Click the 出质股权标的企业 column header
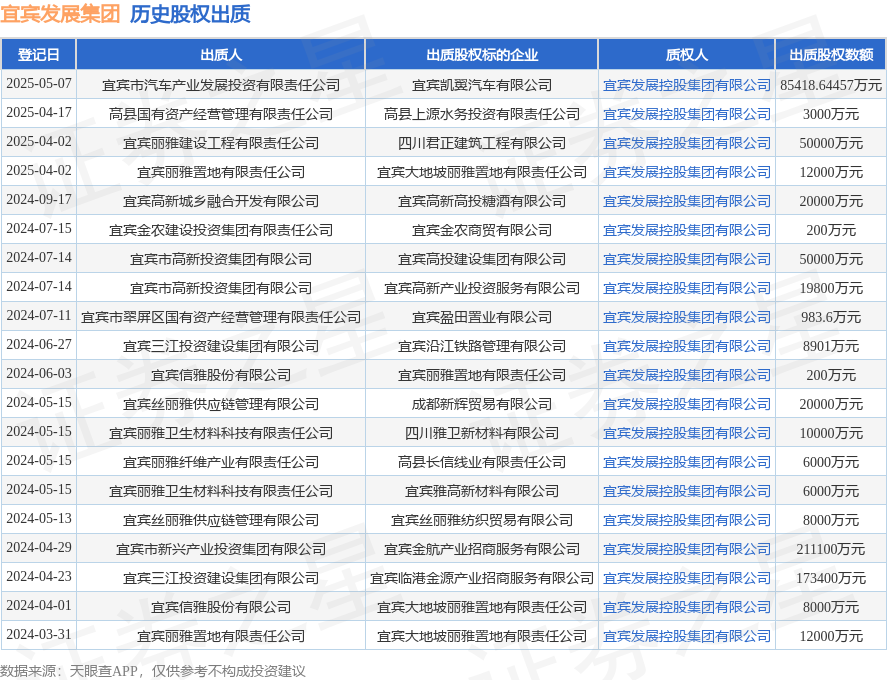 point(482,55)
